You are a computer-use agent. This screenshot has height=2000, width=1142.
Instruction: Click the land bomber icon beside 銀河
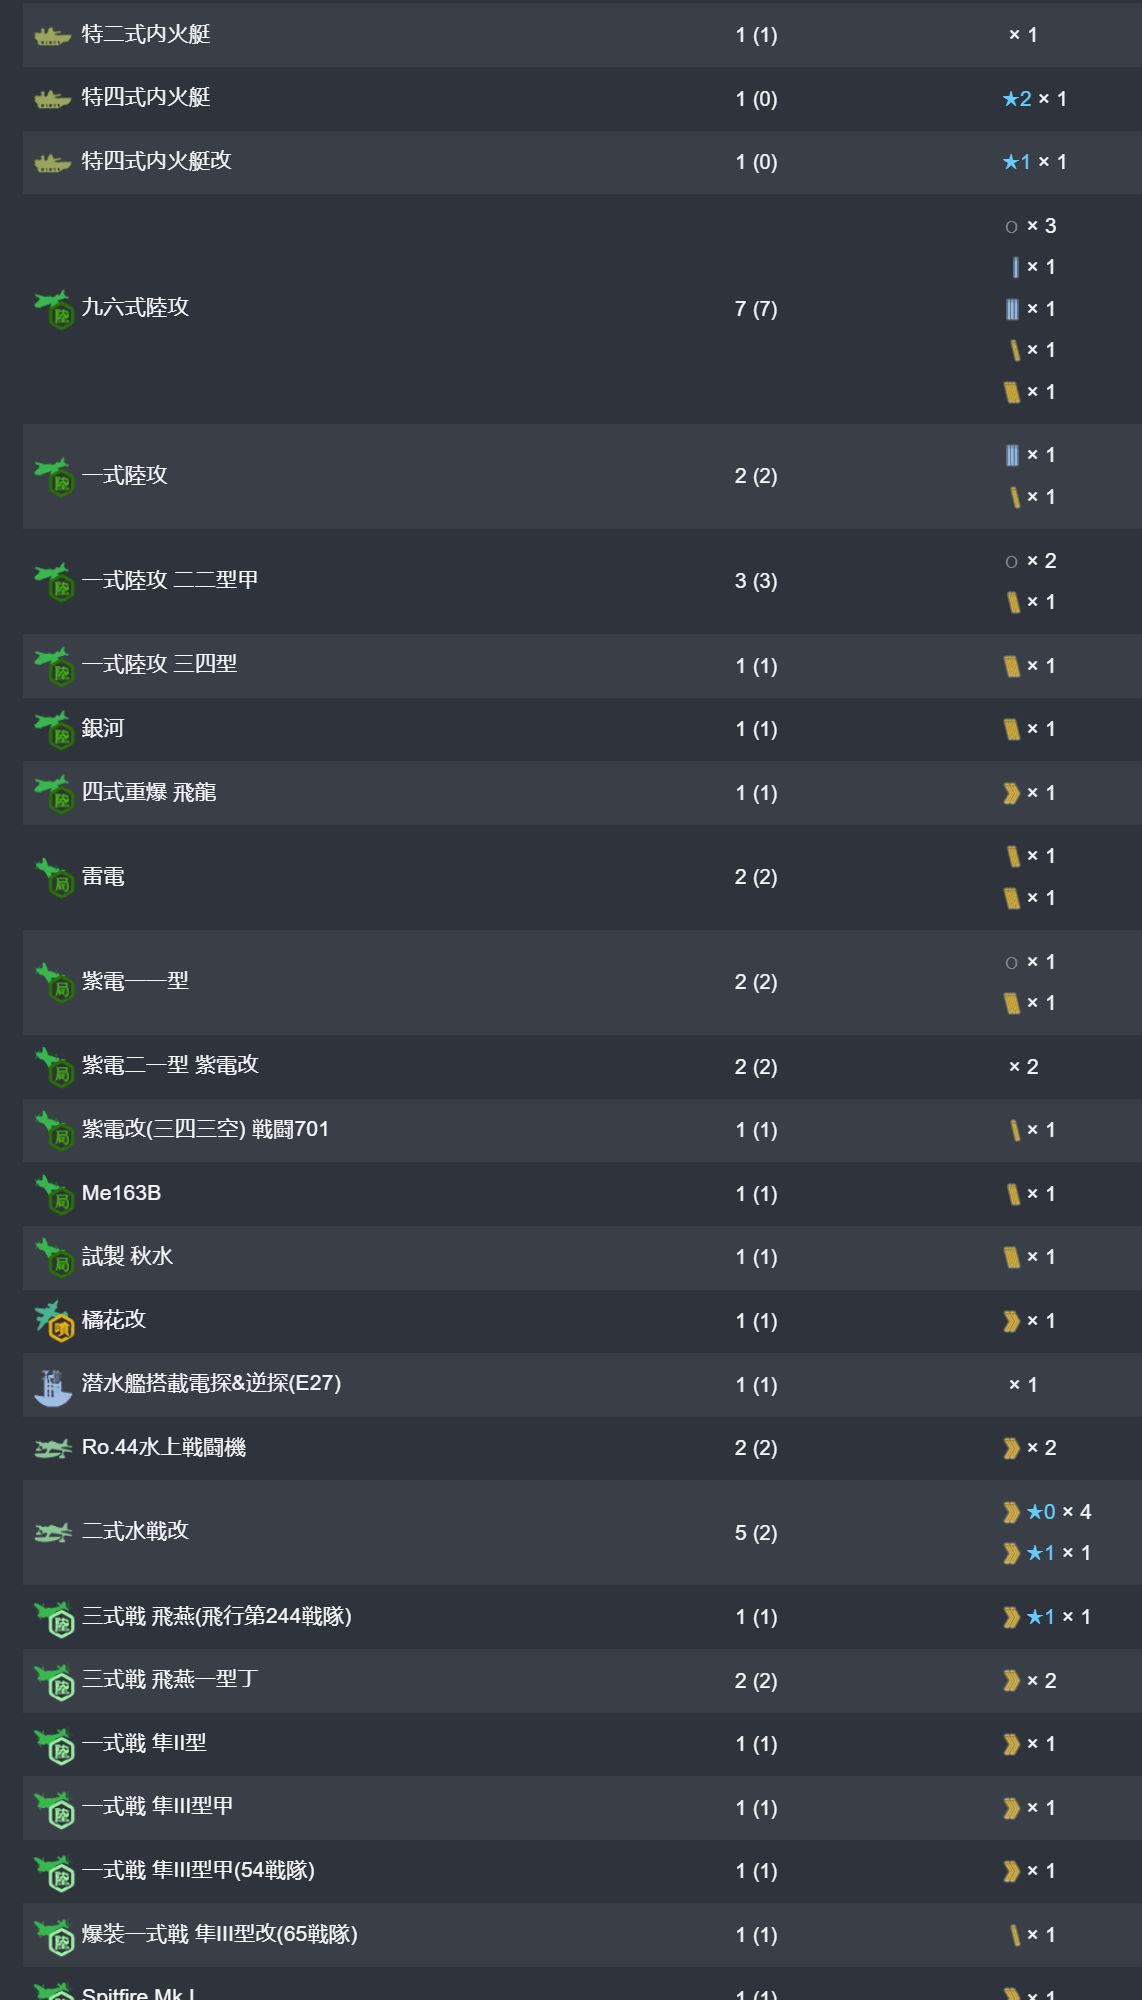[54, 730]
